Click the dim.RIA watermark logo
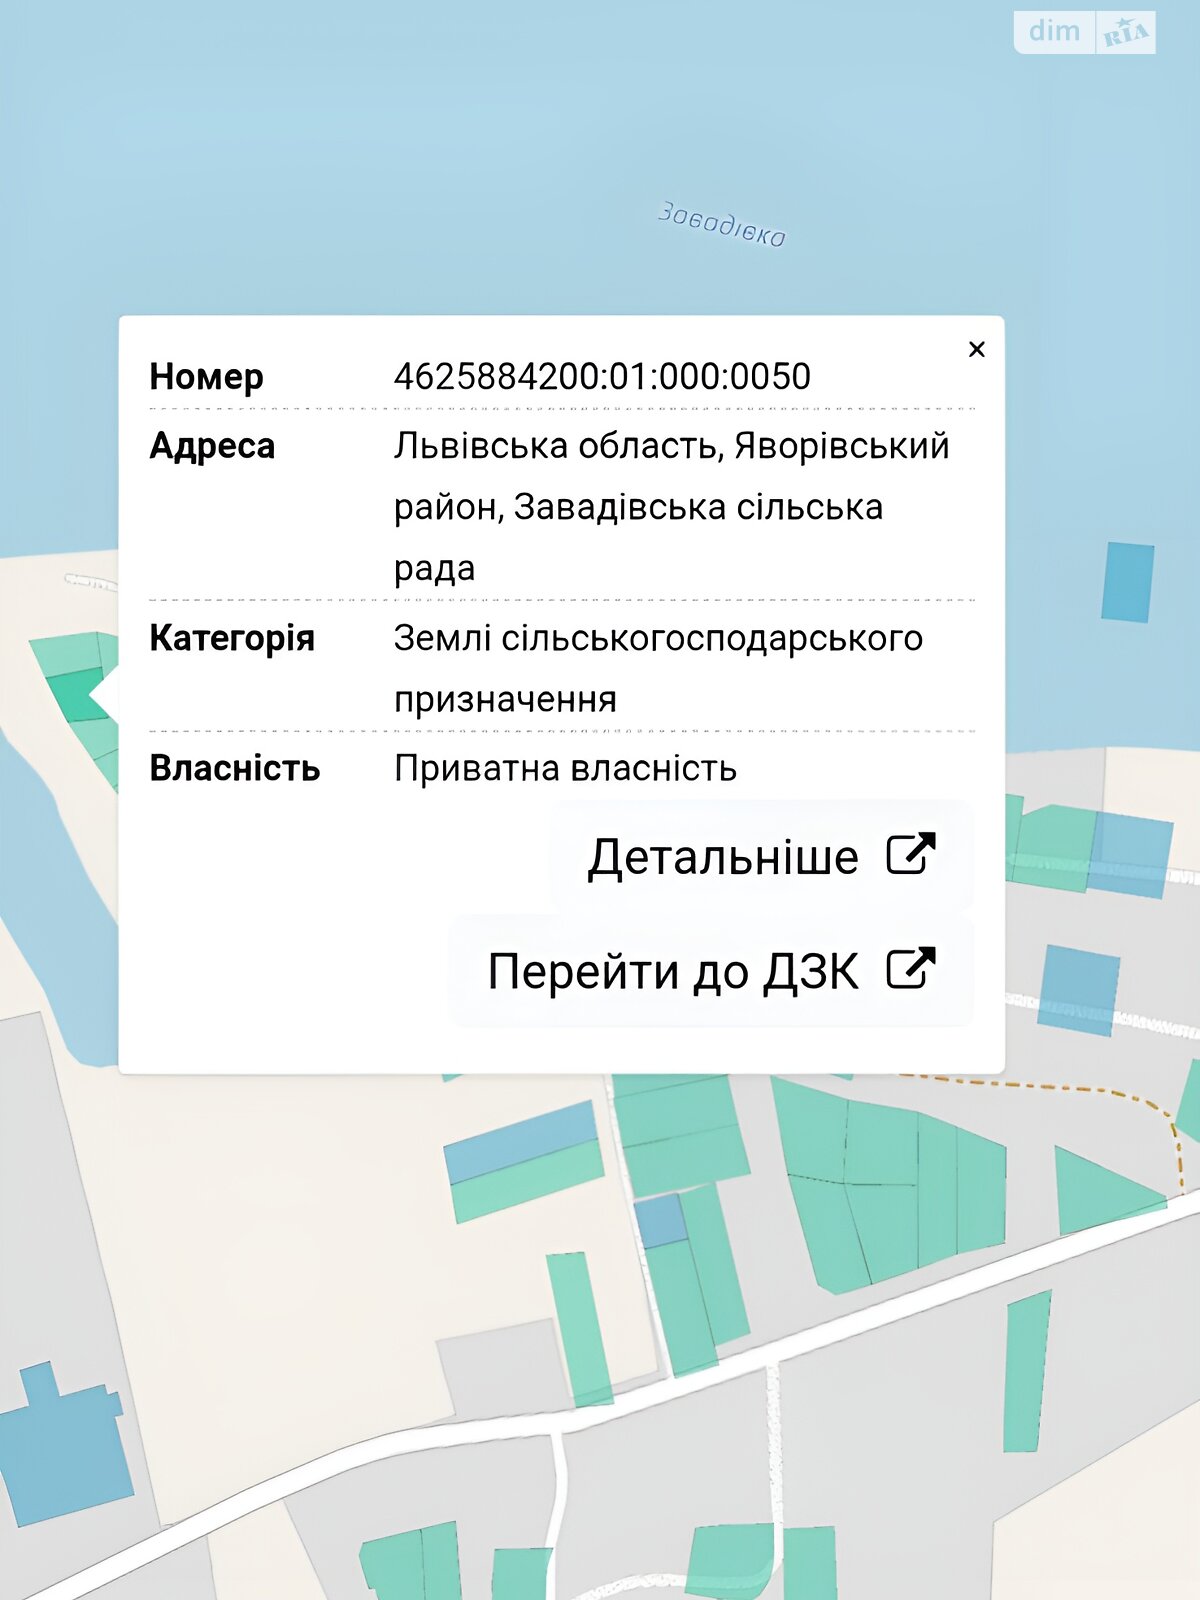This screenshot has width=1200, height=1600. [1084, 32]
